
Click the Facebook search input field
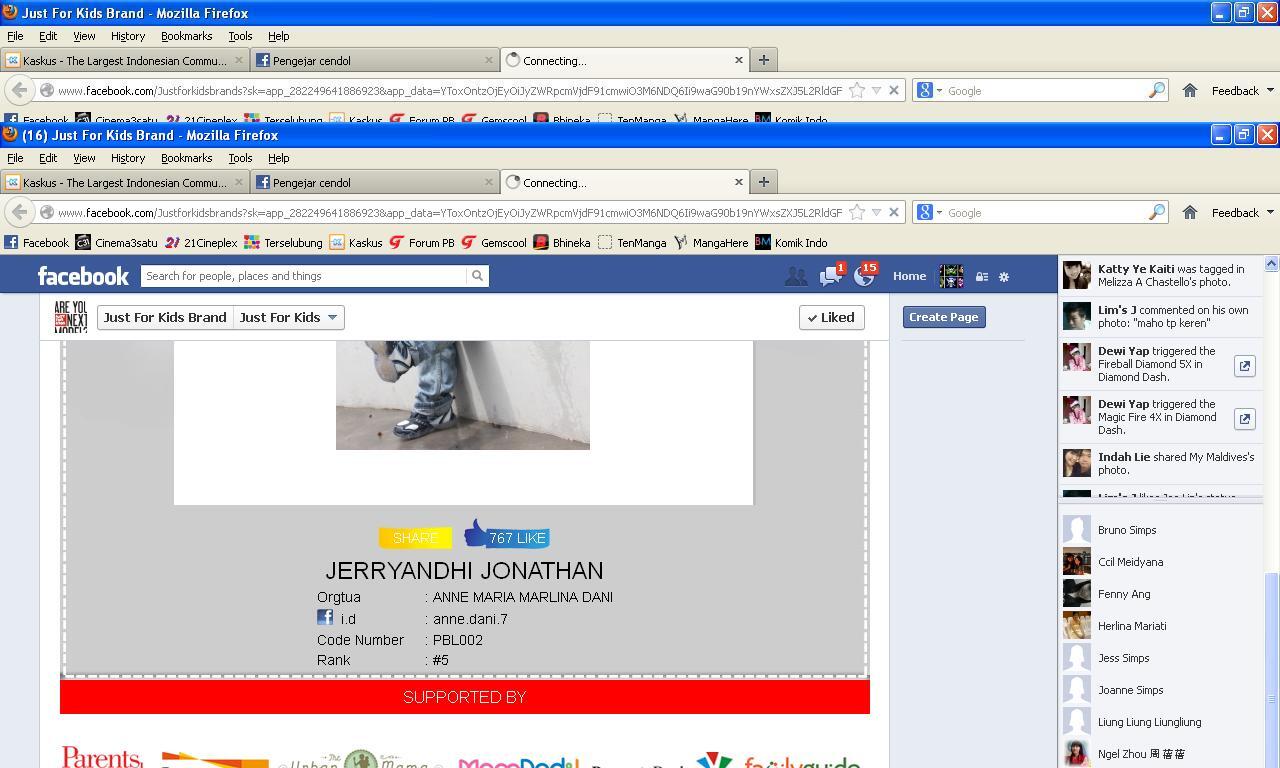click(303, 276)
